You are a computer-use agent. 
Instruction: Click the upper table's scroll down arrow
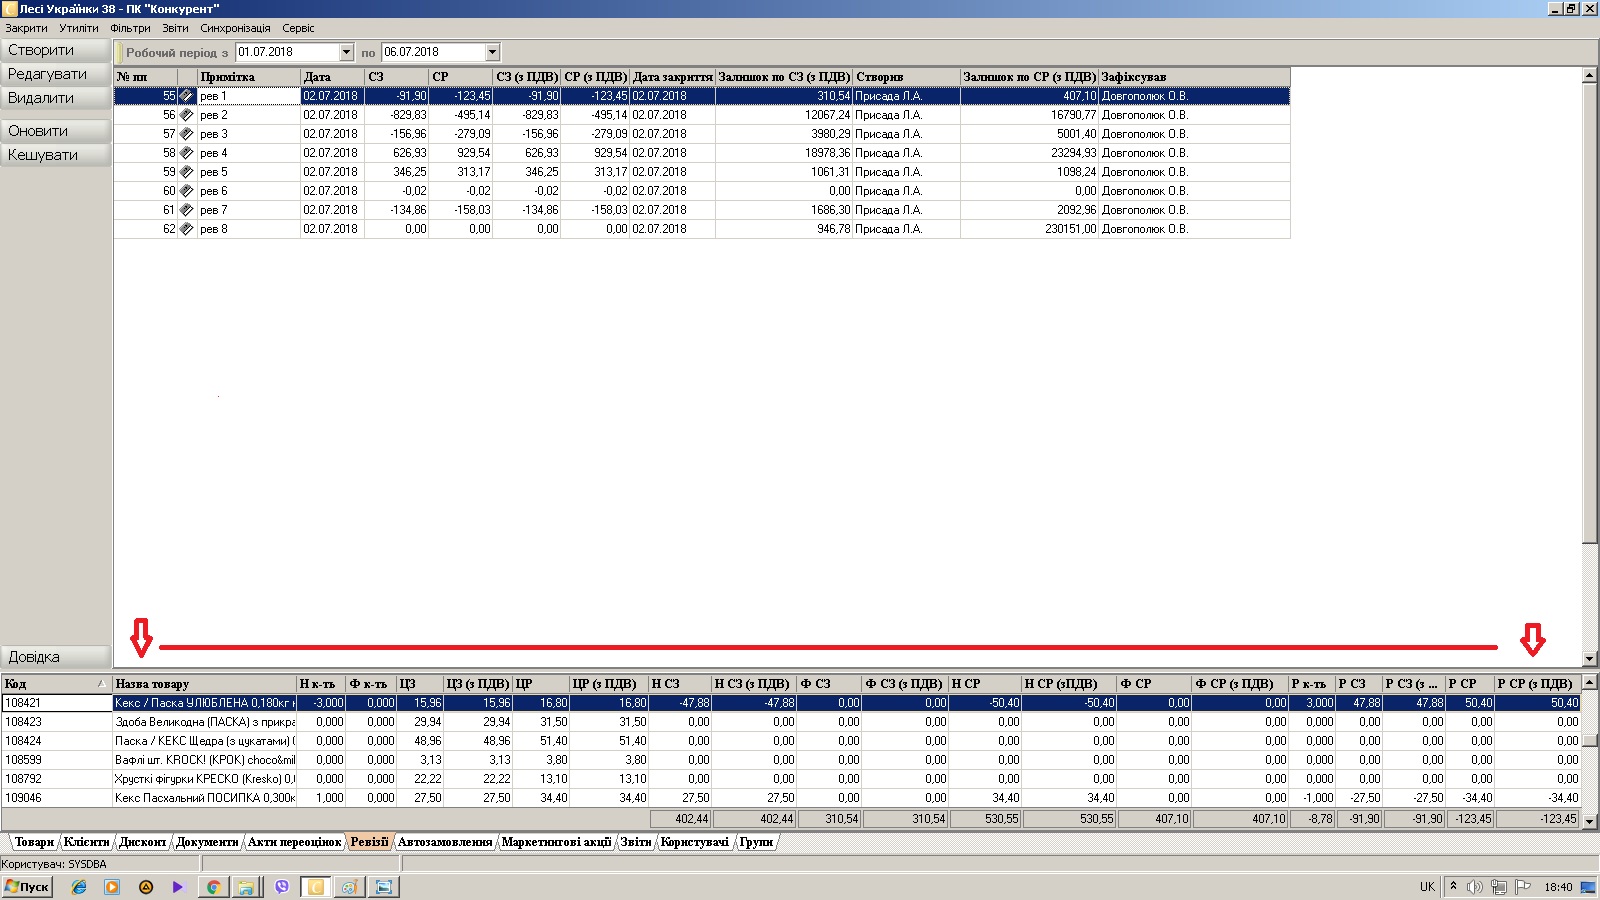pos(1589,659)
